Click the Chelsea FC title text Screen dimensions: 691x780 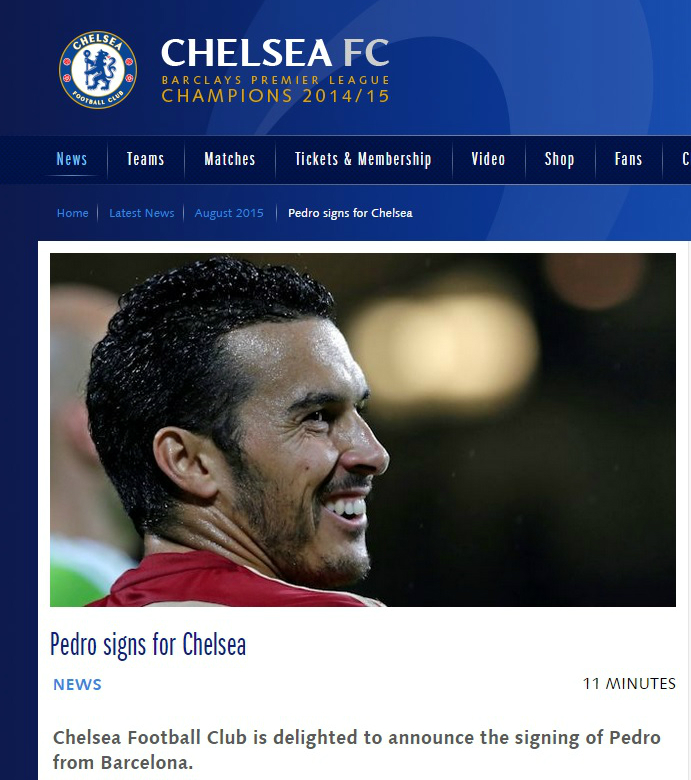coord(275,53)
